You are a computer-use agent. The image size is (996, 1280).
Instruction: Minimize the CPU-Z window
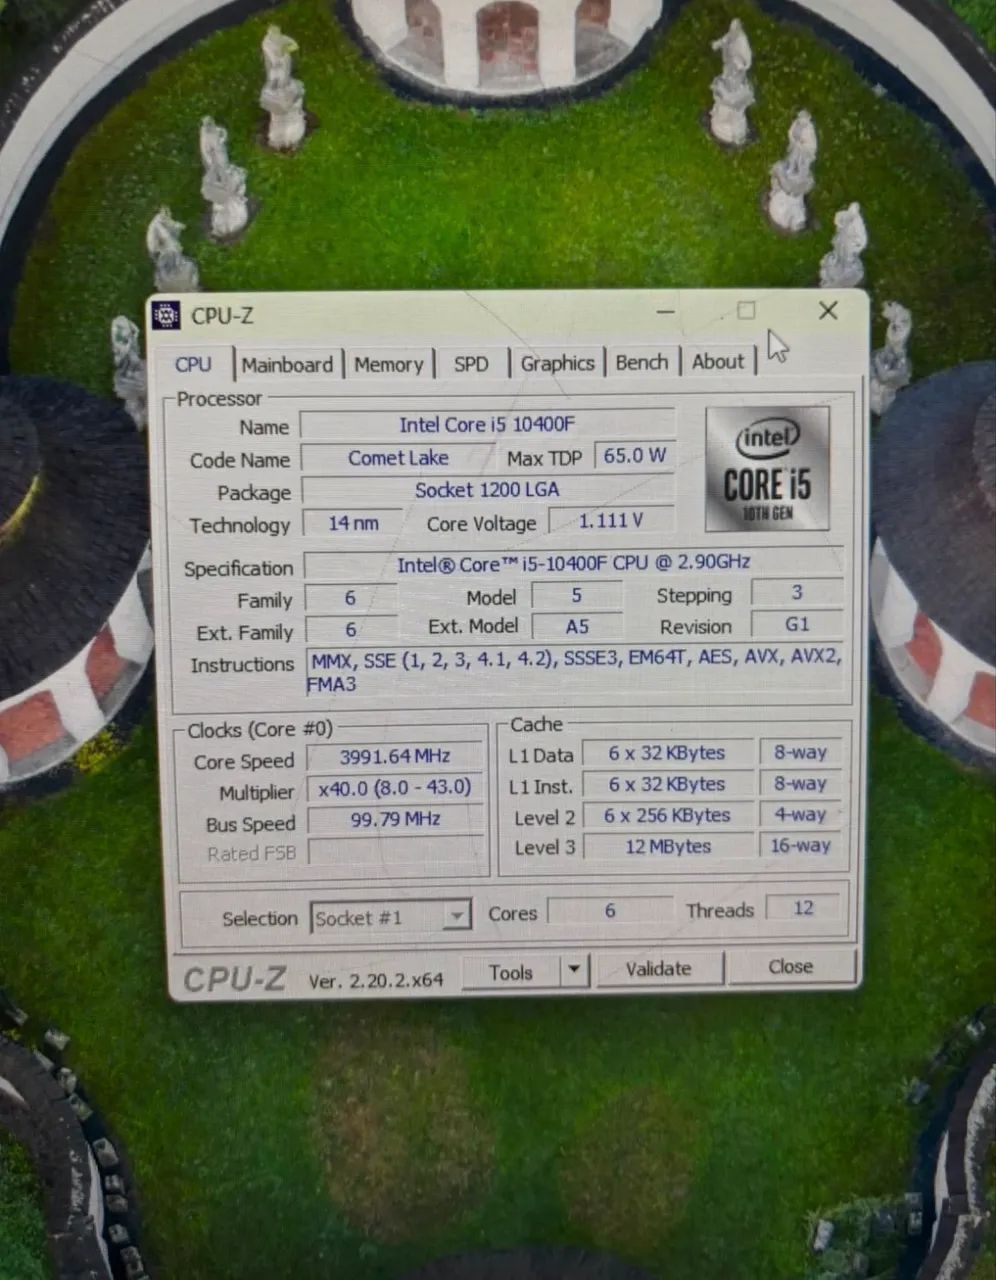point(666,313)
